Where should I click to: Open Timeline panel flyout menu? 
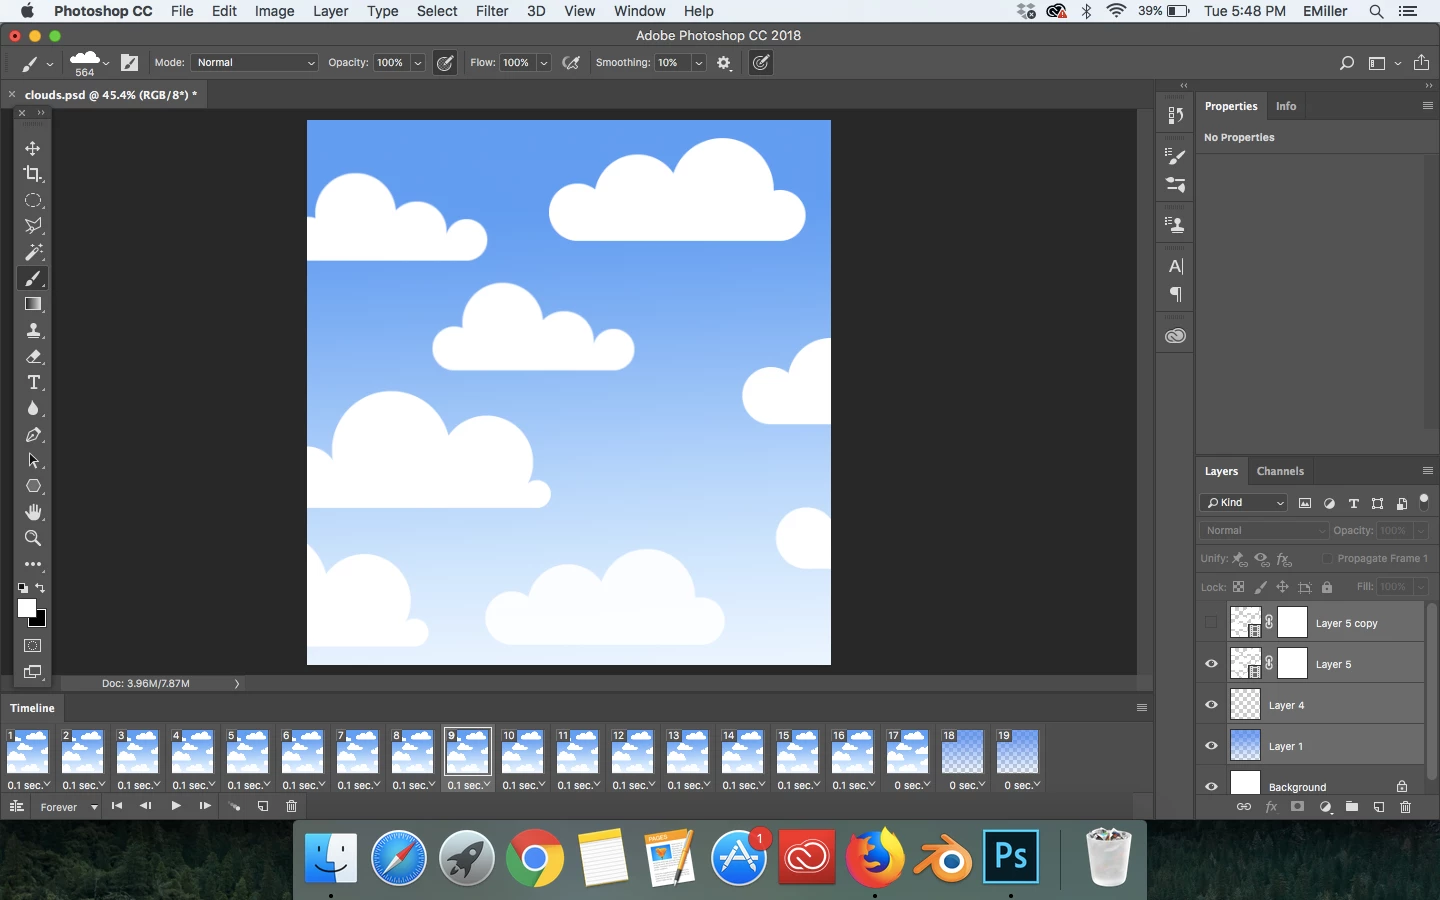1142,708
